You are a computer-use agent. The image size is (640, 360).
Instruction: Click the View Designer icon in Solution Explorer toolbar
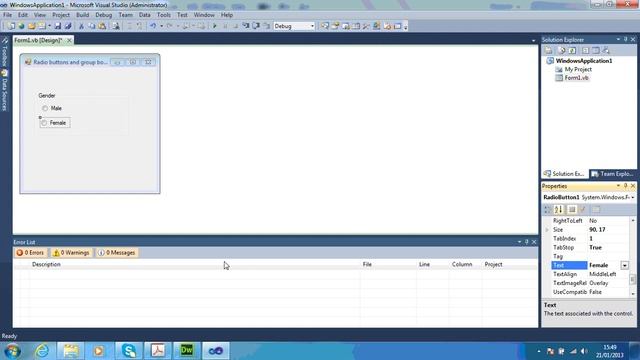596,50
